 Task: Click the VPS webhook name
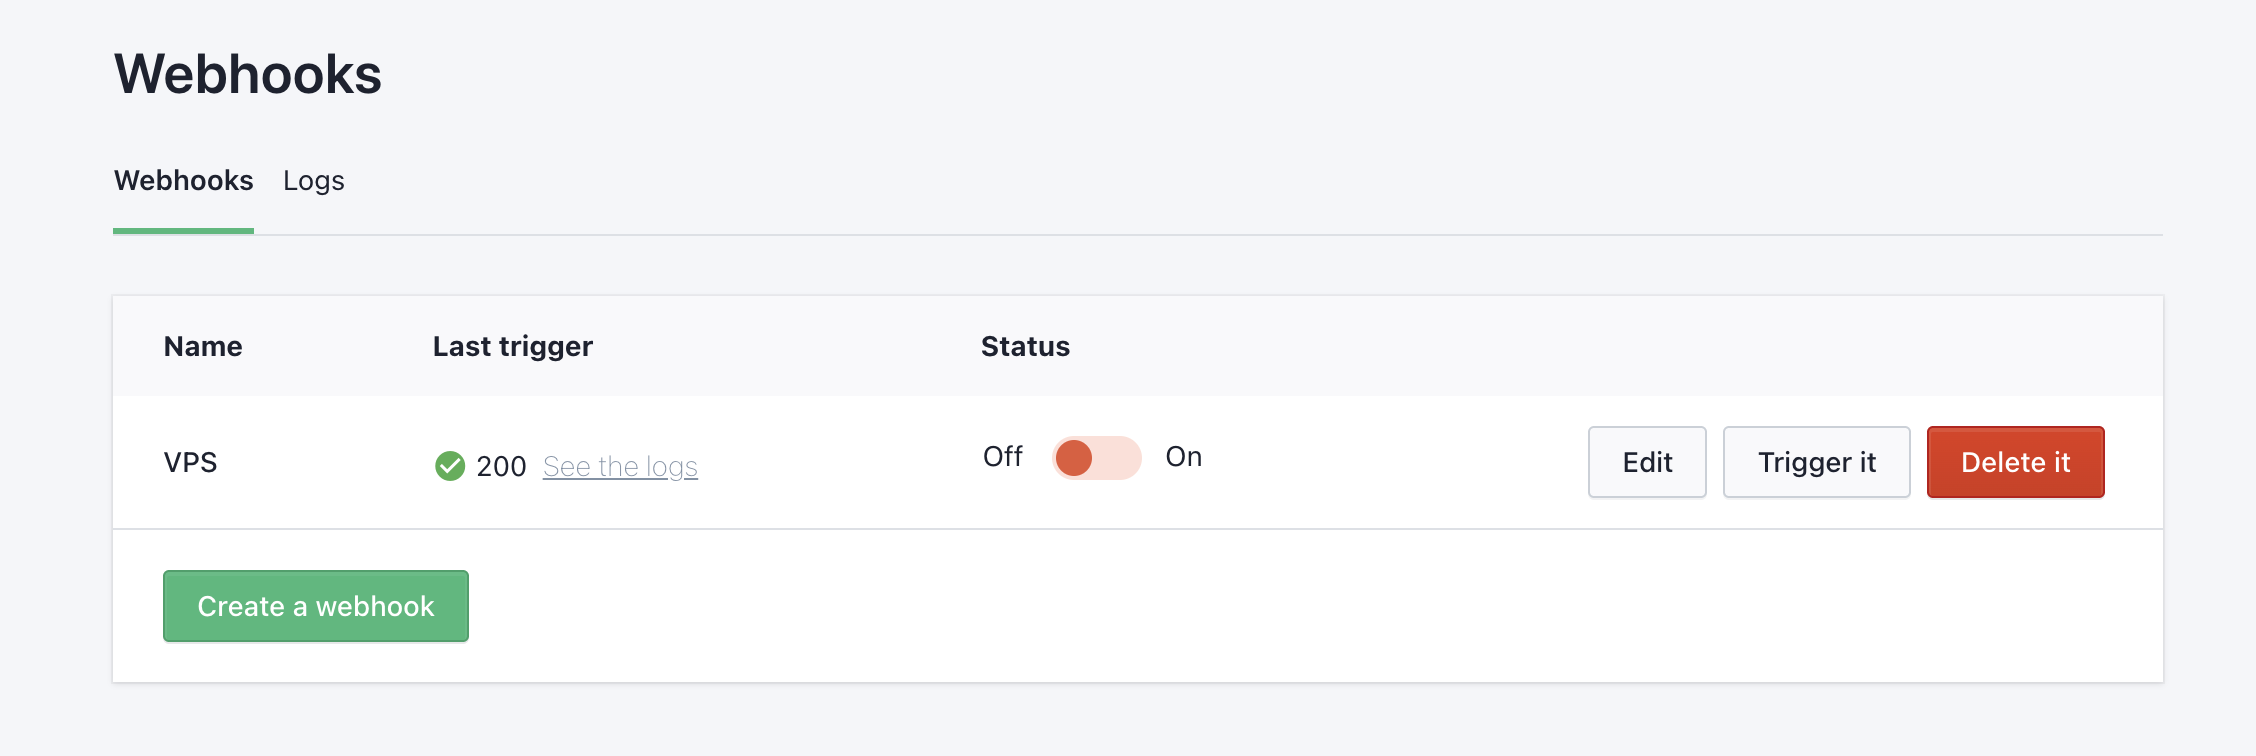tap(190, 463)
